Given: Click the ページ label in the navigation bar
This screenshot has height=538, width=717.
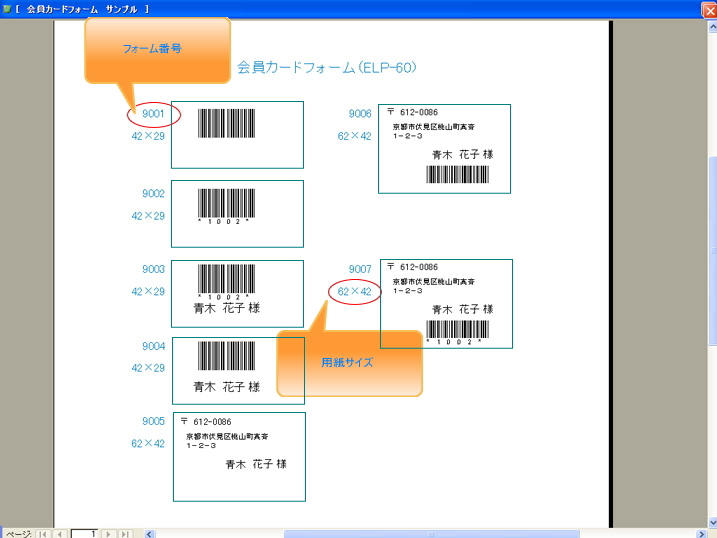Looking at the screenshot, I should (19, 534).
